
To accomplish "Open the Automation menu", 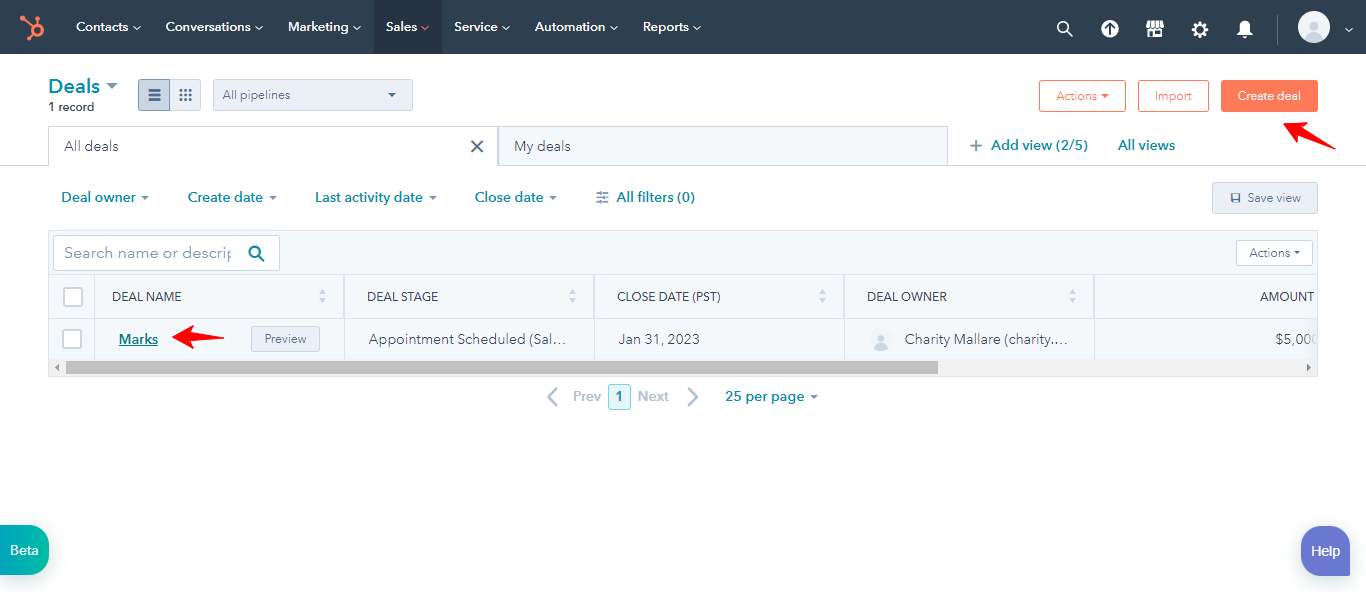I will [576, 27].
